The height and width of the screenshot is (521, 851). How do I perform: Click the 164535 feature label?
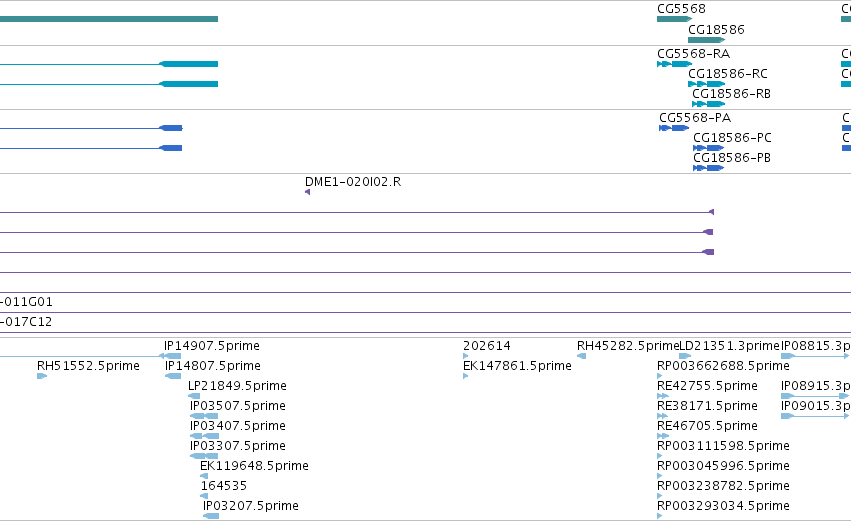[224, 486]
